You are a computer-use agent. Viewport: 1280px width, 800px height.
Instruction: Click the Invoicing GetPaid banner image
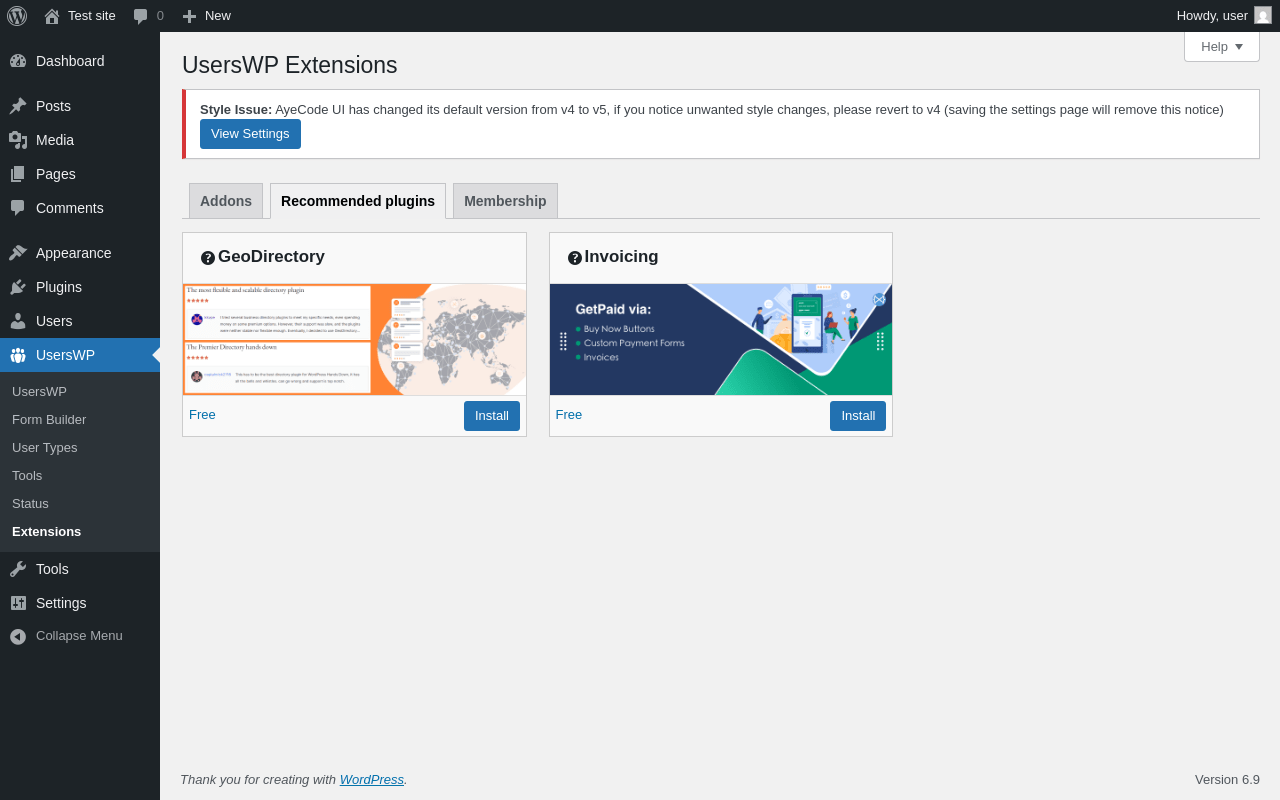(721, 340)
